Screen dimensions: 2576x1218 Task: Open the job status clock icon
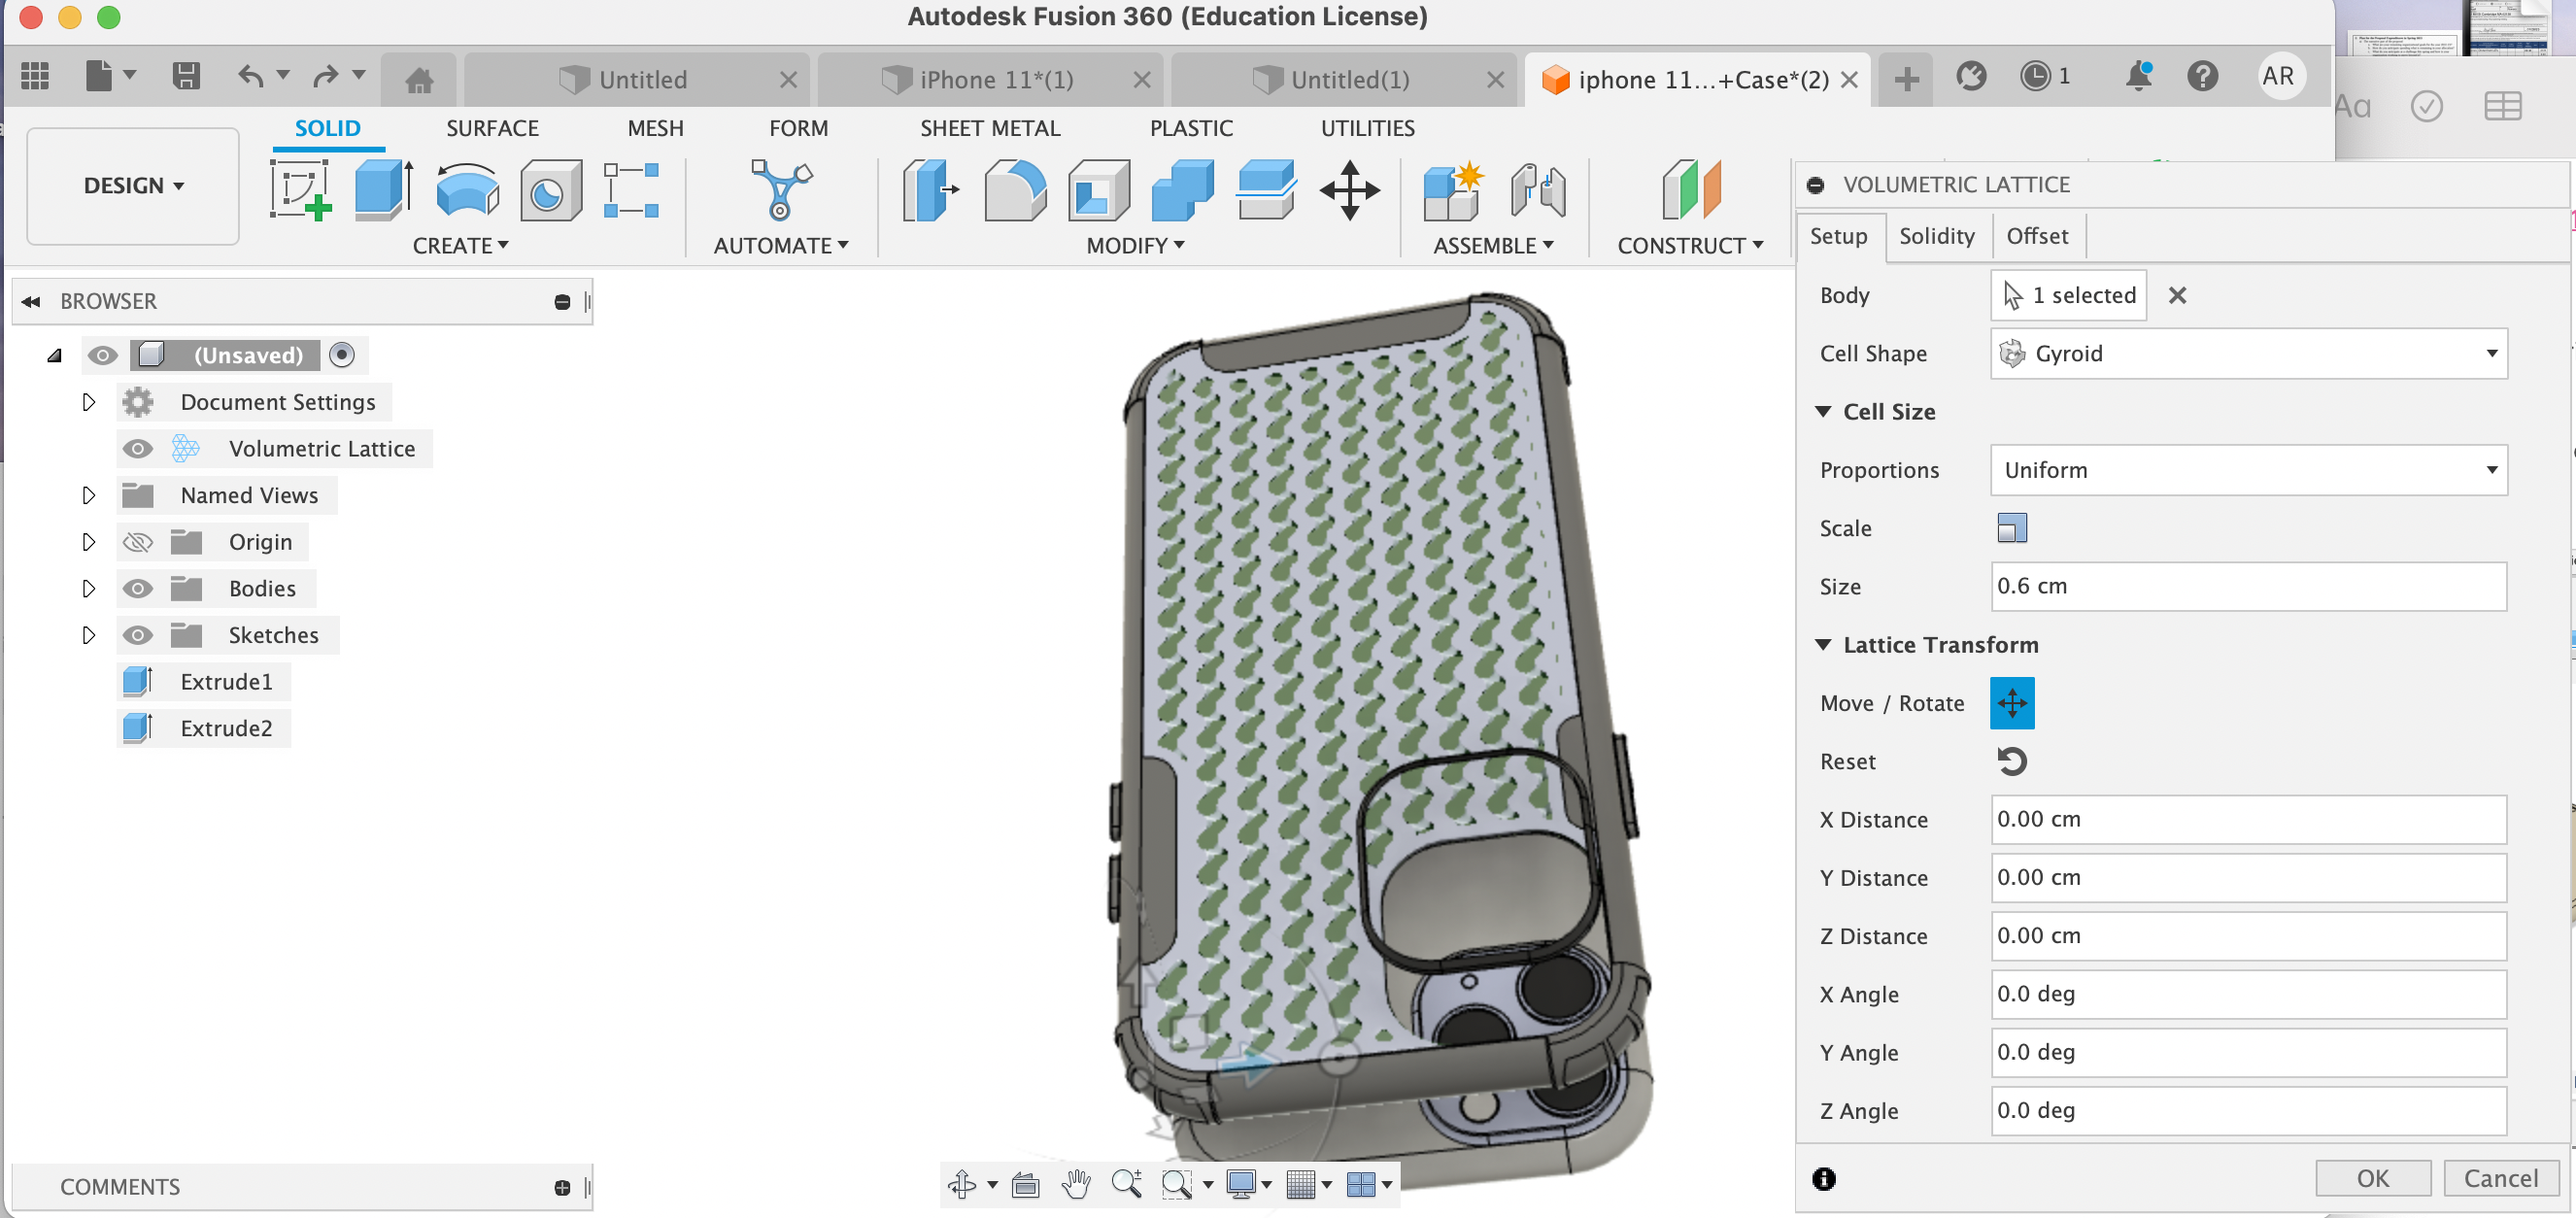click(x=2035, y=76)
